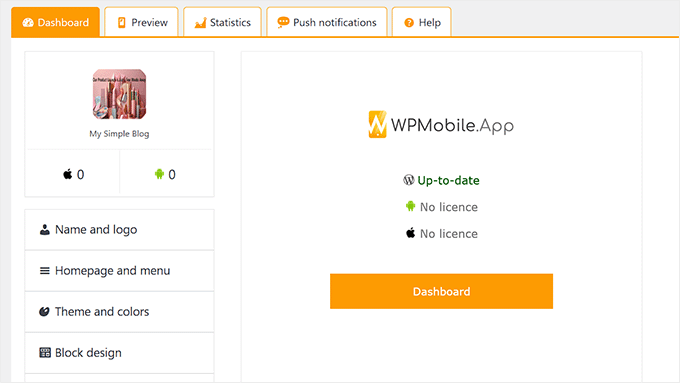680x383 pixels.
Task: Click the phone icon on Preview tab
Action: pyautogui.click(x=122, y=23)
